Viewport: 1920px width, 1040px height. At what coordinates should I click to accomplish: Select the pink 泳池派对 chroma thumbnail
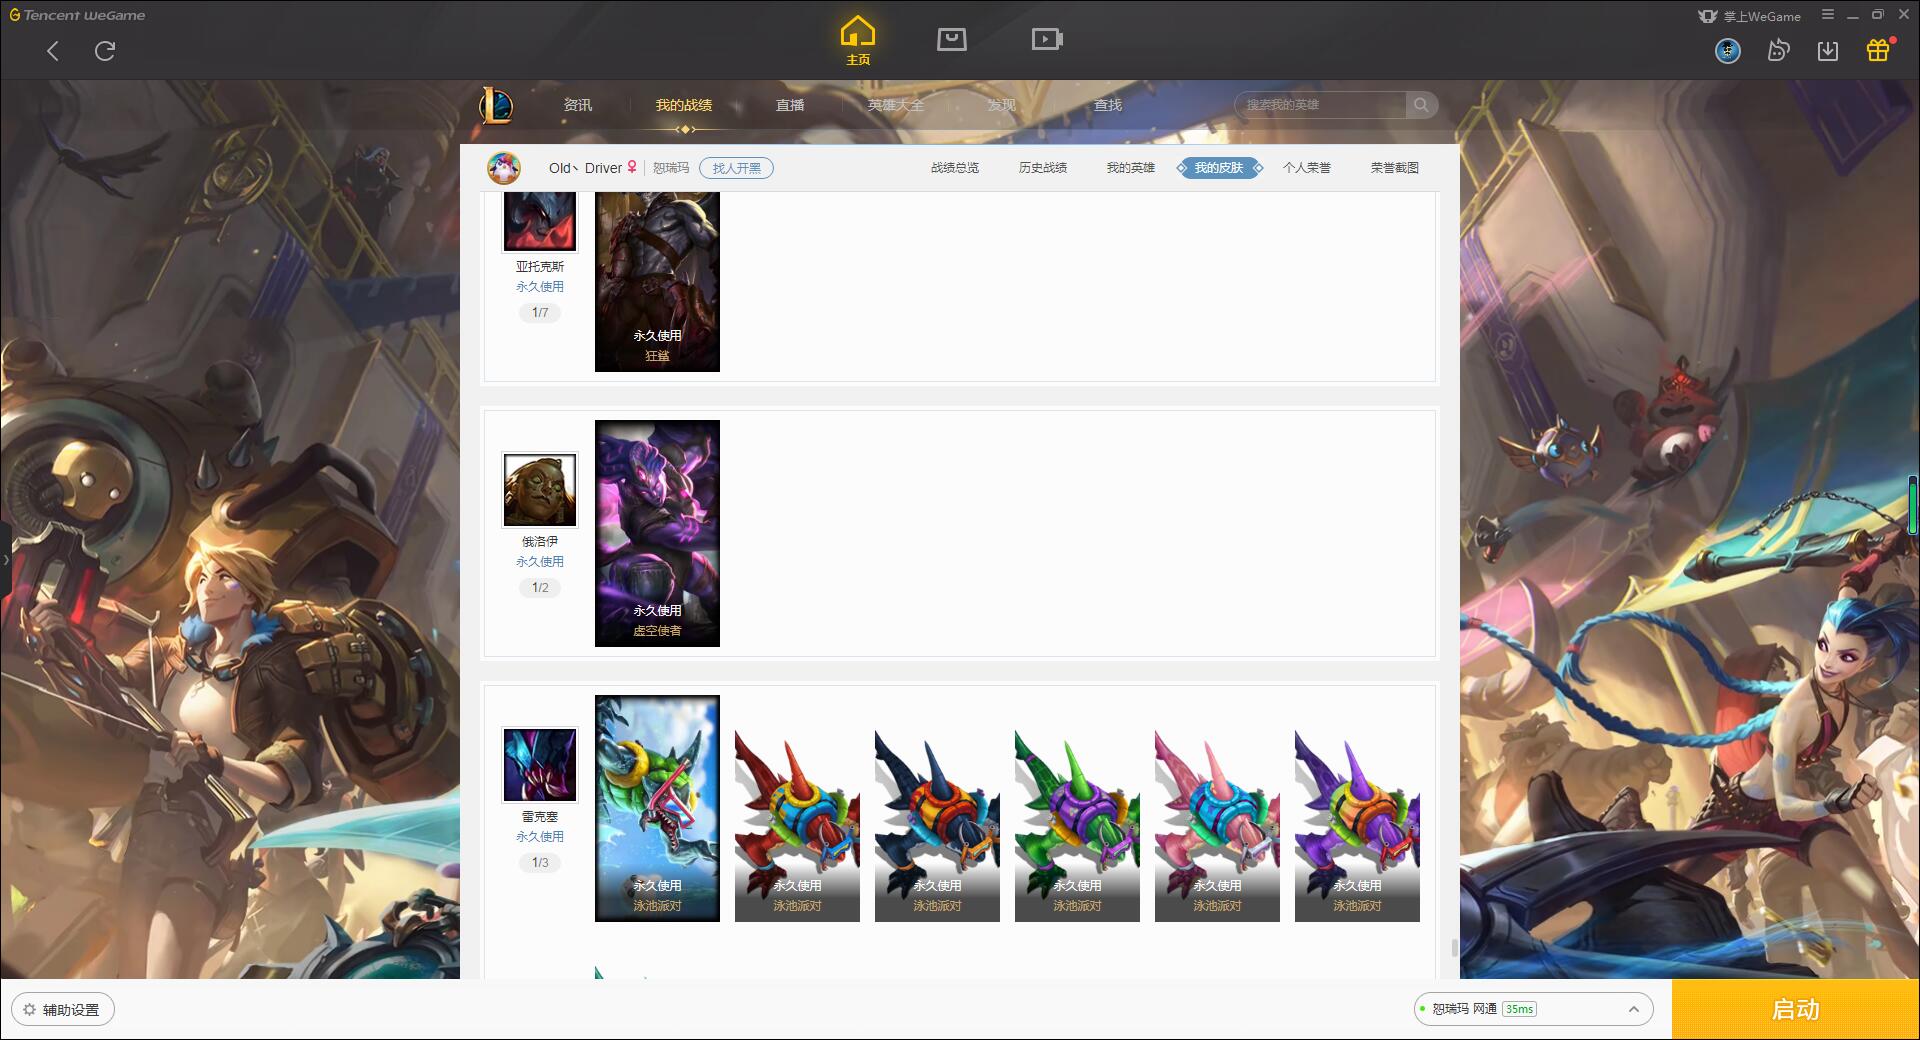(x=1217, y=825)
